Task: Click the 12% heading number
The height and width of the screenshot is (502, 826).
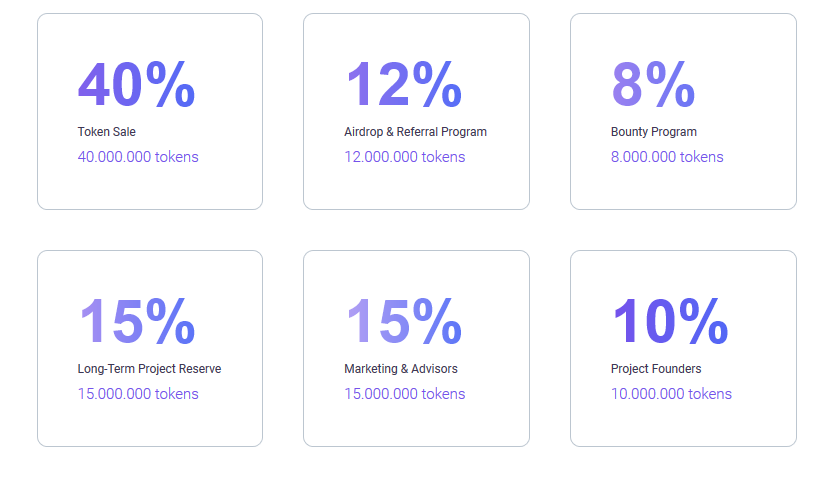Action: [x=403, y=85]
